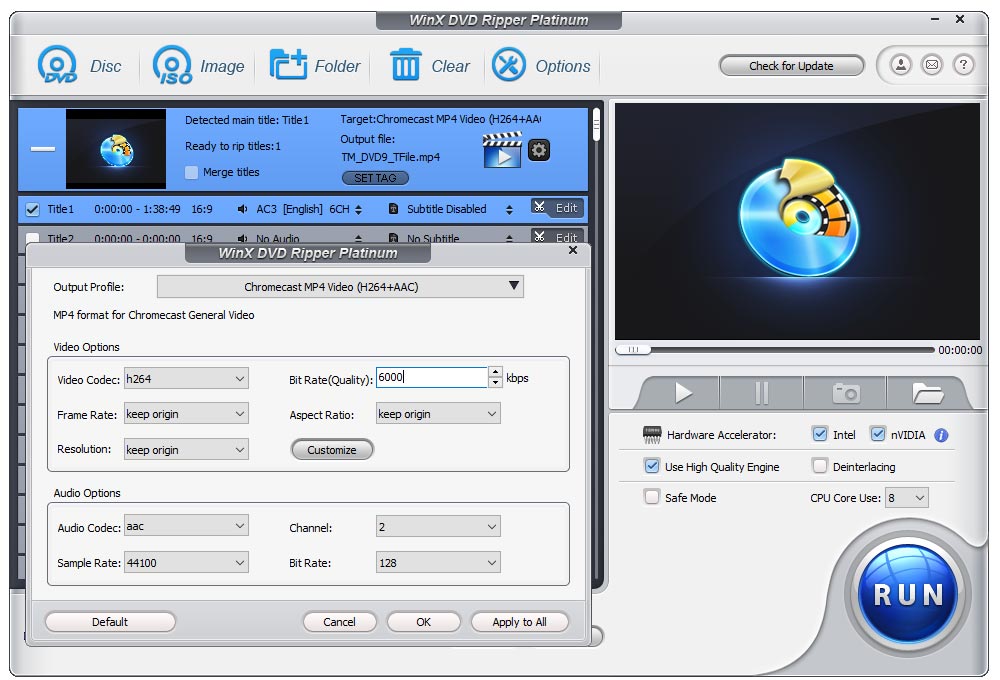The image size is (1000, 680).
Task: Pause the preview playback
Action: click(761, 393)
